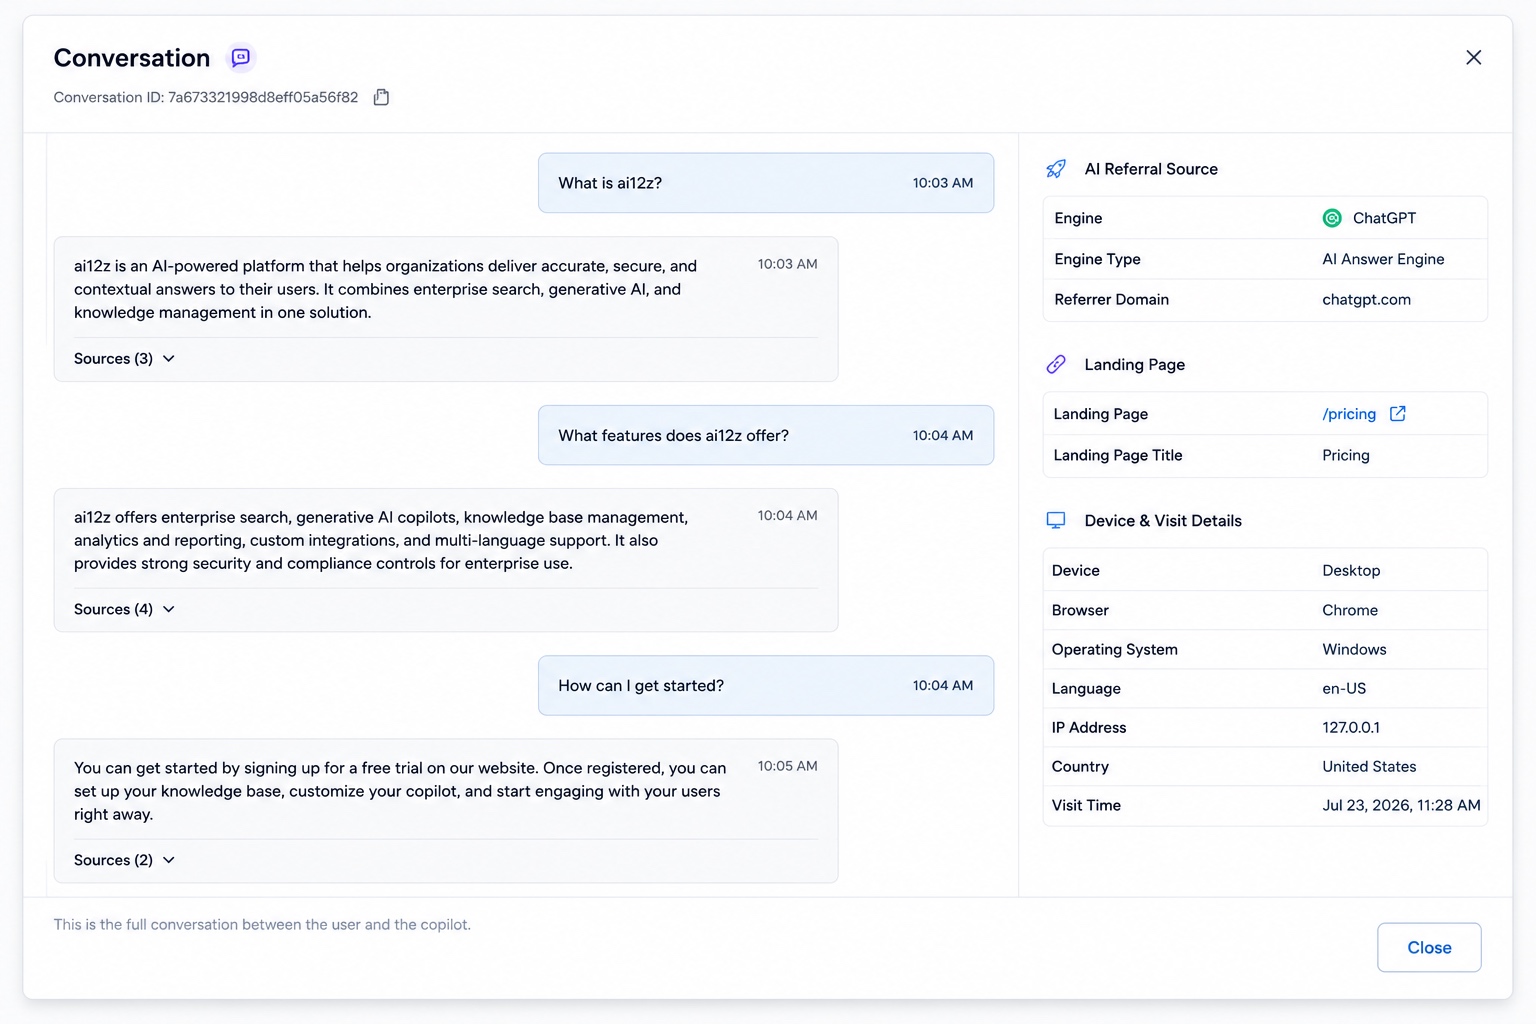Click the 'ChatGPT' engine value

click(x=1384, y=218)
